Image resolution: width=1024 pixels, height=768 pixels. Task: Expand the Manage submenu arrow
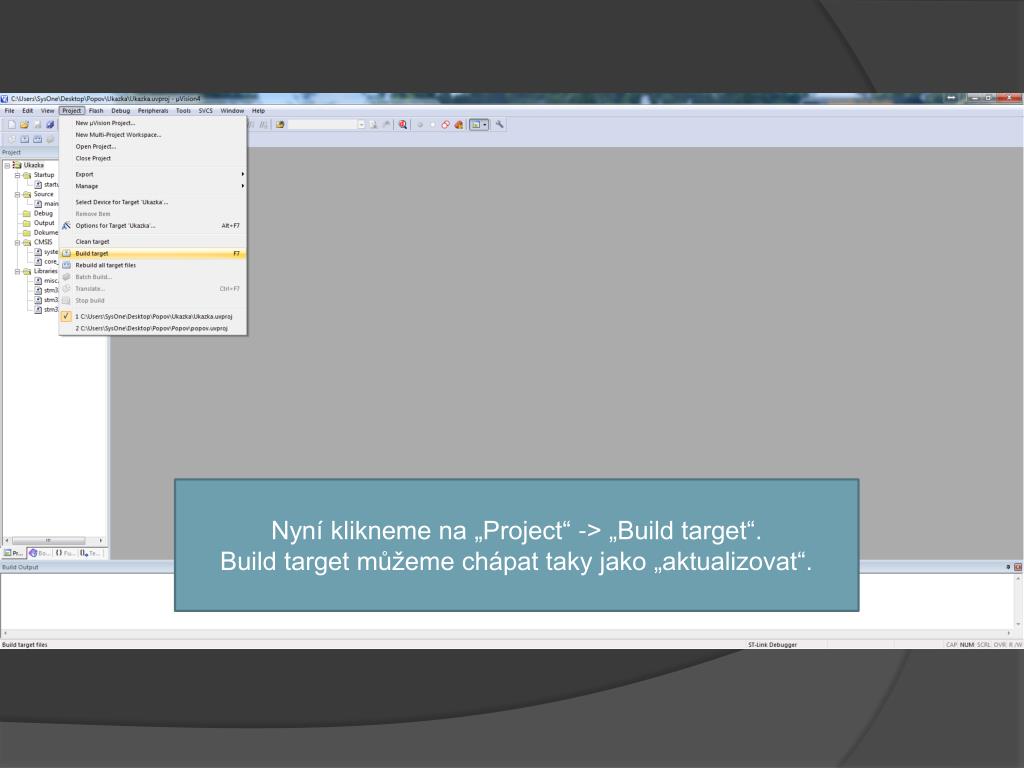(x=243, y=186)
